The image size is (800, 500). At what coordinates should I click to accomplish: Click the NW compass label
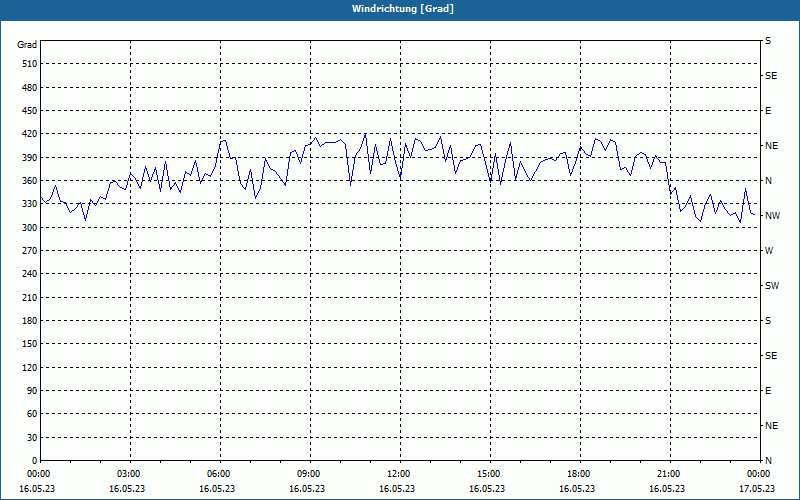tap(772, 216)
